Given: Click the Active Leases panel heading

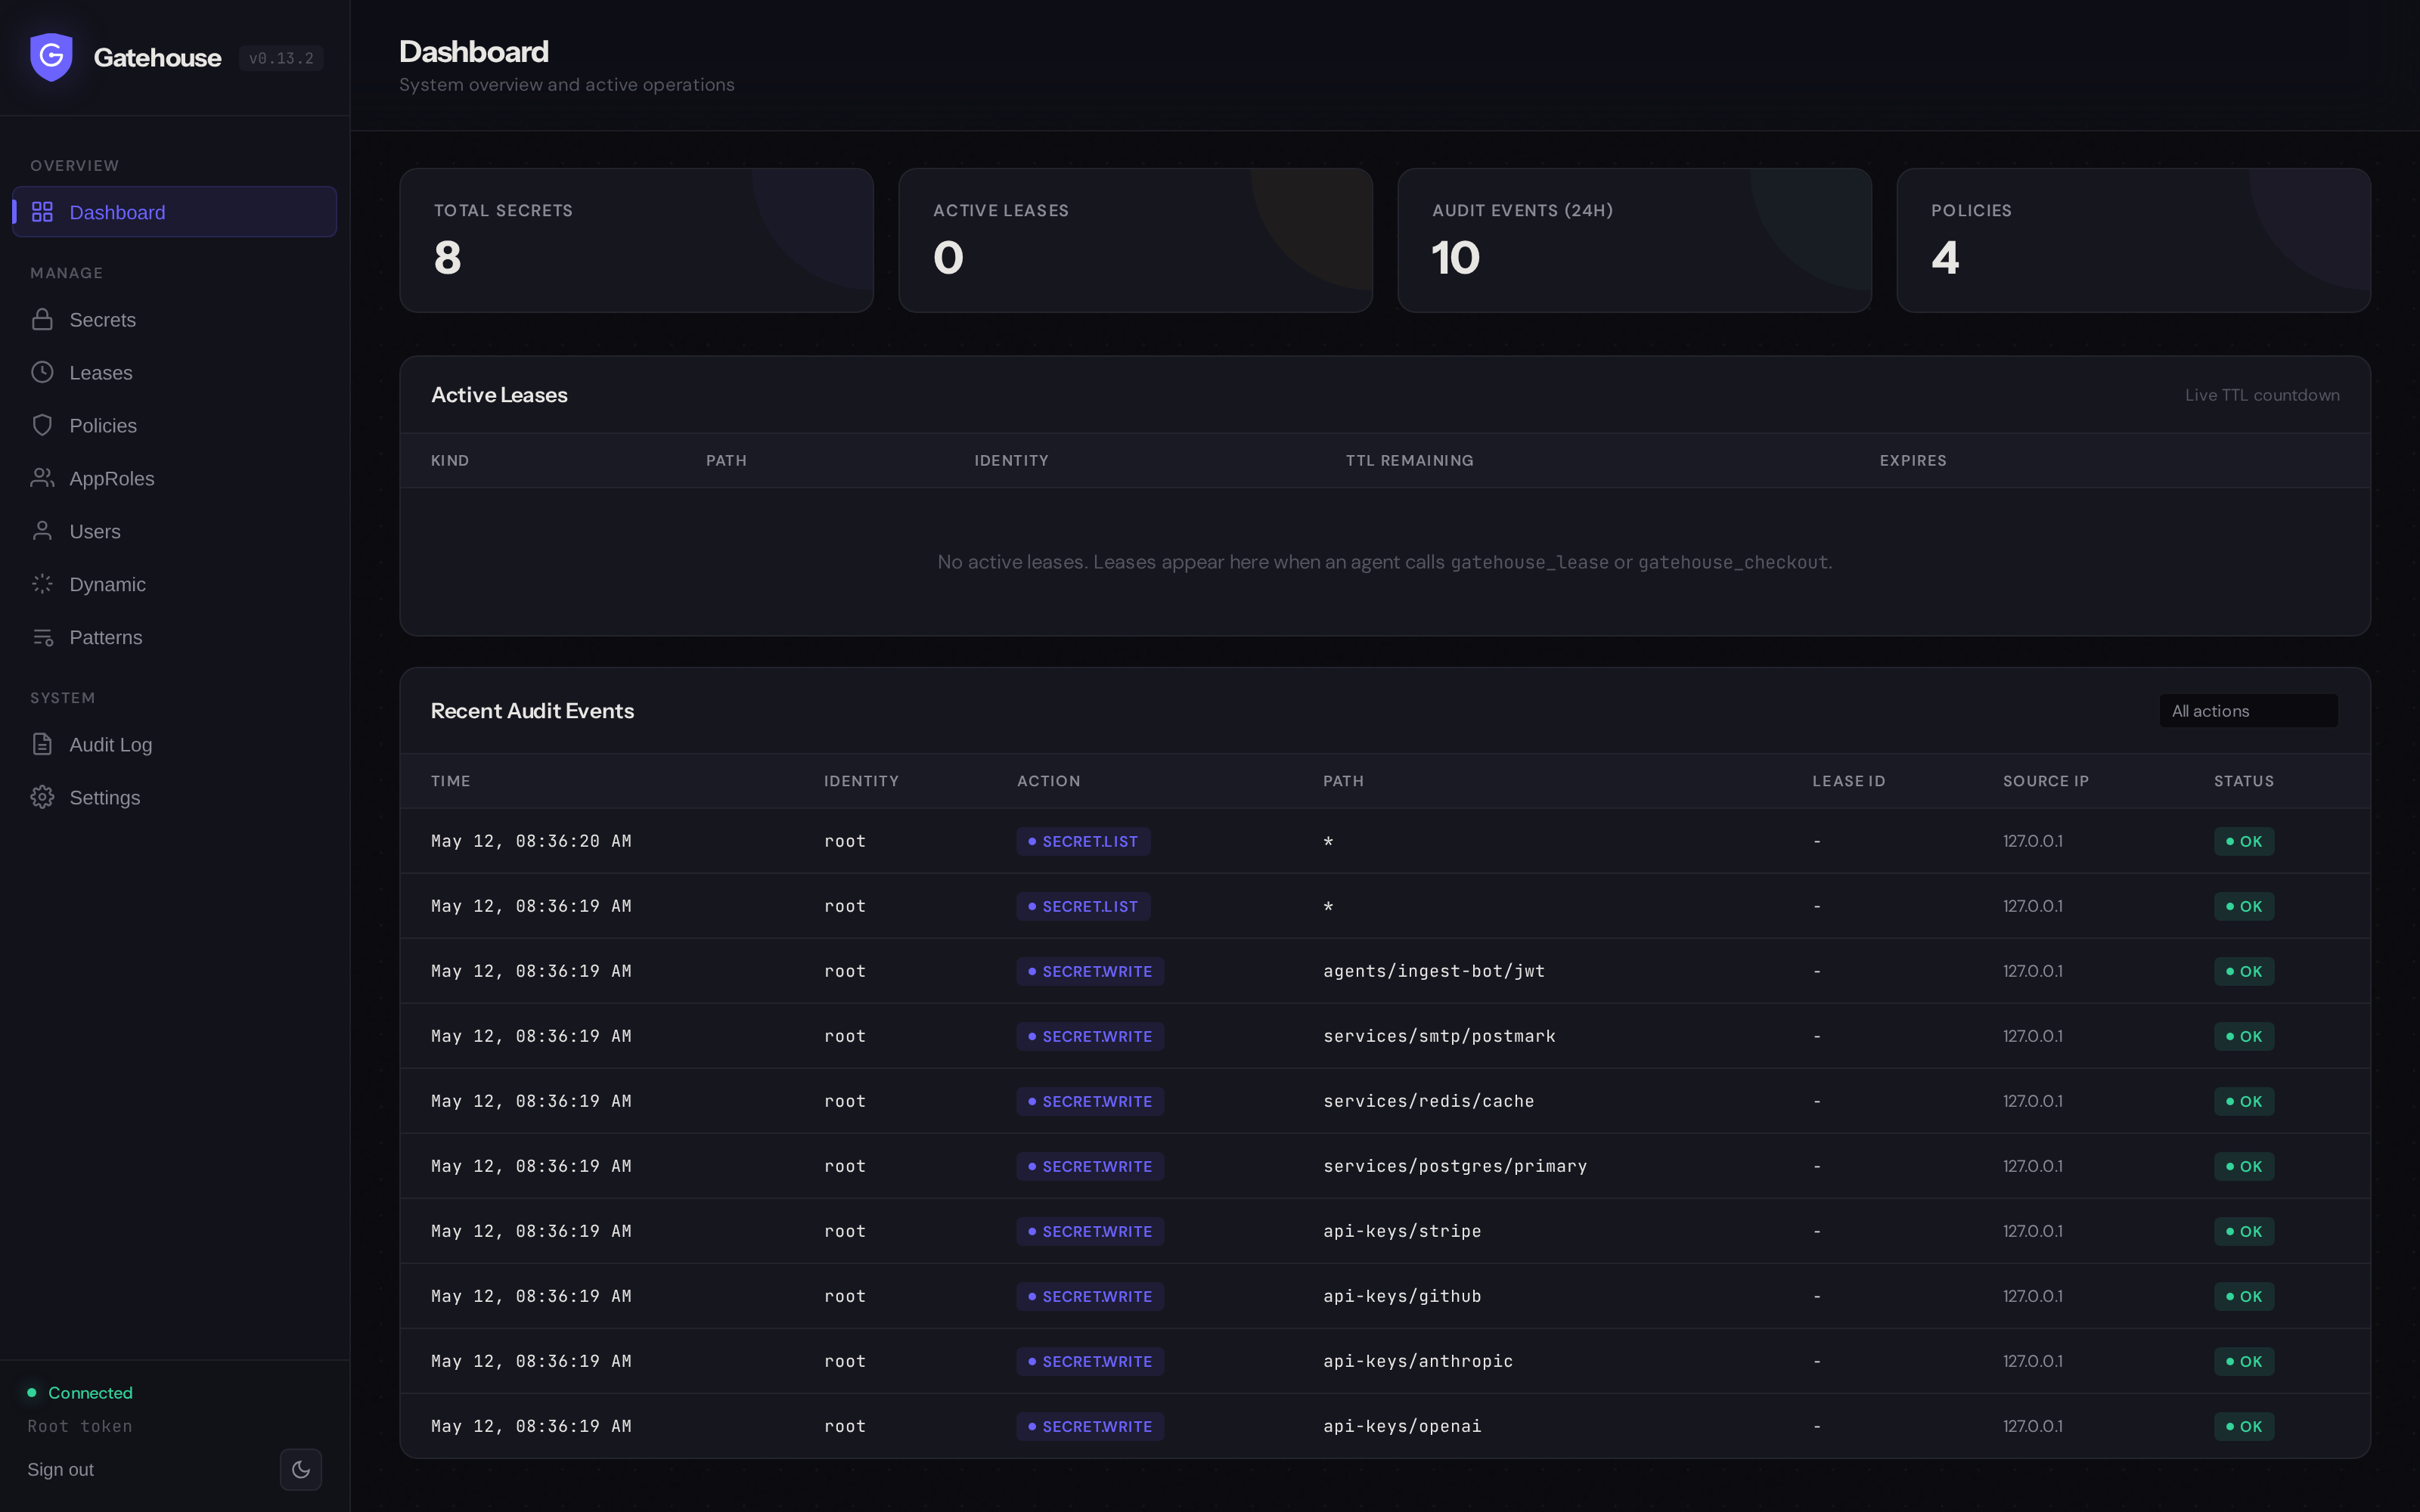Looking at the screenshot, I should 499,395.
